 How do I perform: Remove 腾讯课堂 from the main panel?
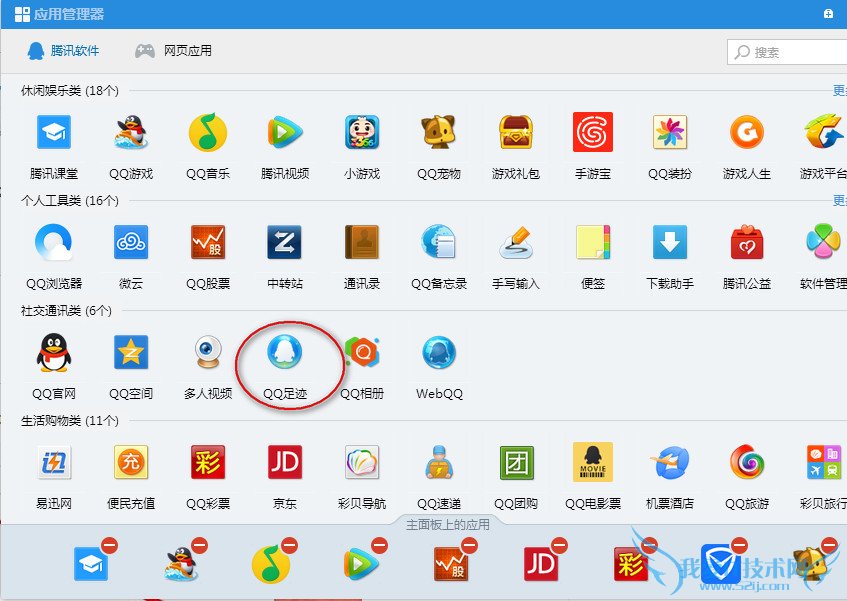[x=110, y=546]
